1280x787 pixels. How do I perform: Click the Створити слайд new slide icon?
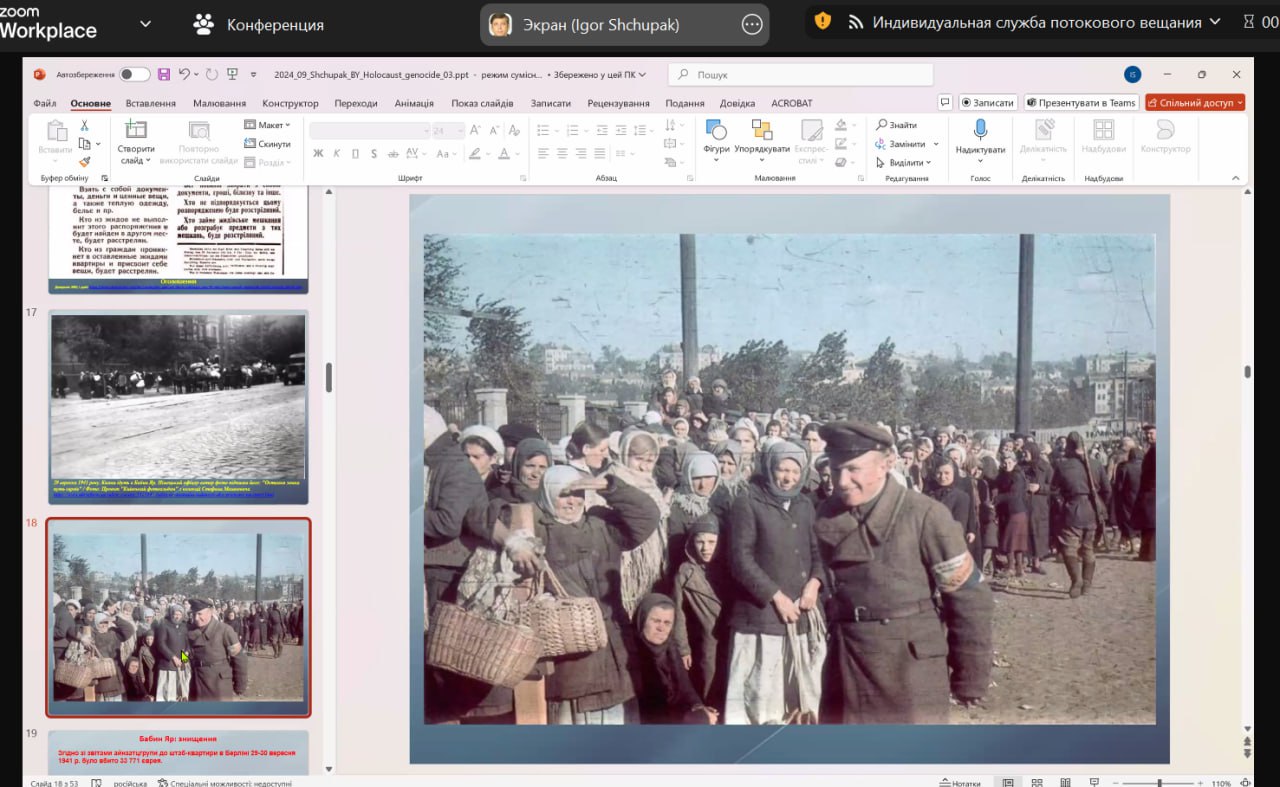(135, 129)
